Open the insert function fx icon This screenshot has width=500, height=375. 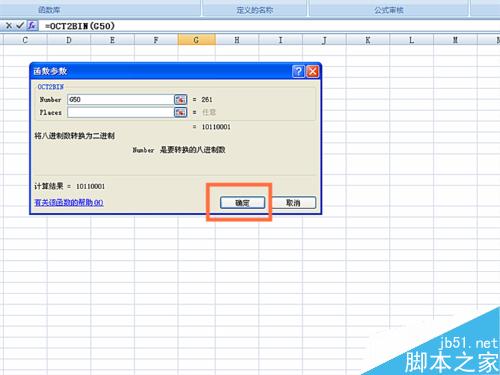click(x=32, y=25)
